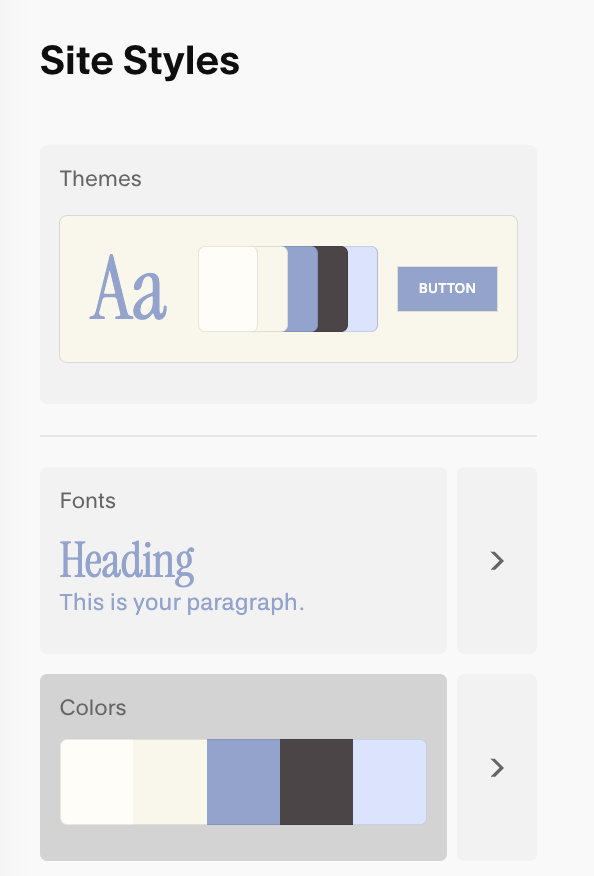Select the periwinkle blue swatch in Colors
Screen dimensions: 594x876
point(243,782)
